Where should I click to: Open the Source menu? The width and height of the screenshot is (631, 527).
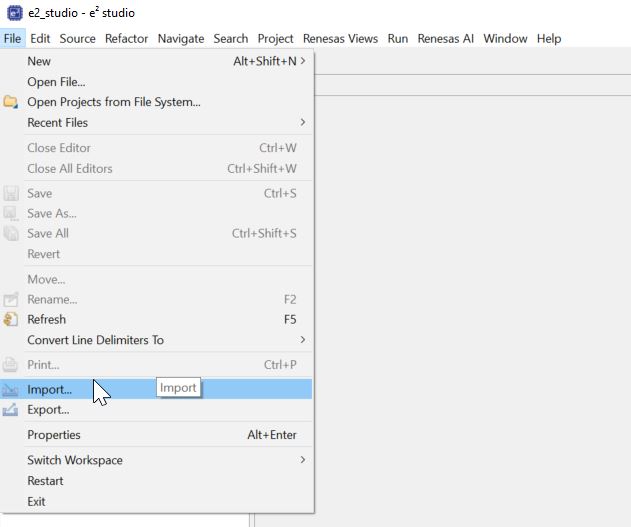(78, 39)
